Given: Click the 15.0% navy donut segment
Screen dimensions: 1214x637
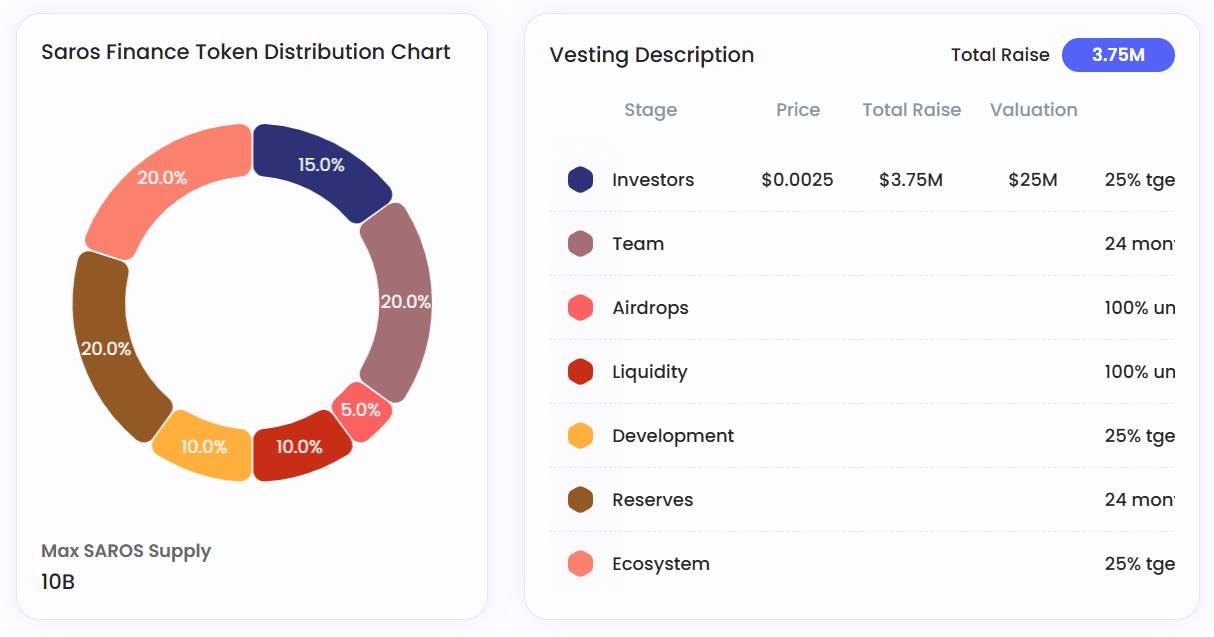Looking at the screenshot, I should [x=320, y=165].
